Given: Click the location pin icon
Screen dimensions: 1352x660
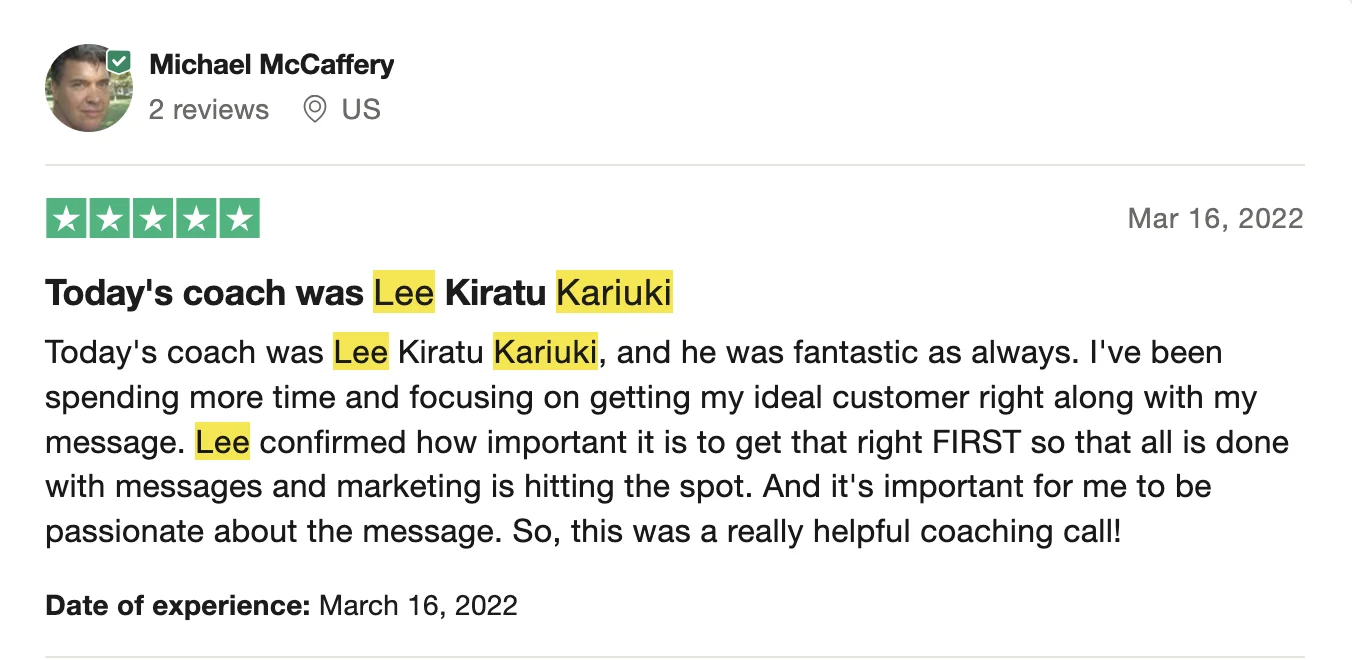Looking at the screenshot, I should [315, 109].
